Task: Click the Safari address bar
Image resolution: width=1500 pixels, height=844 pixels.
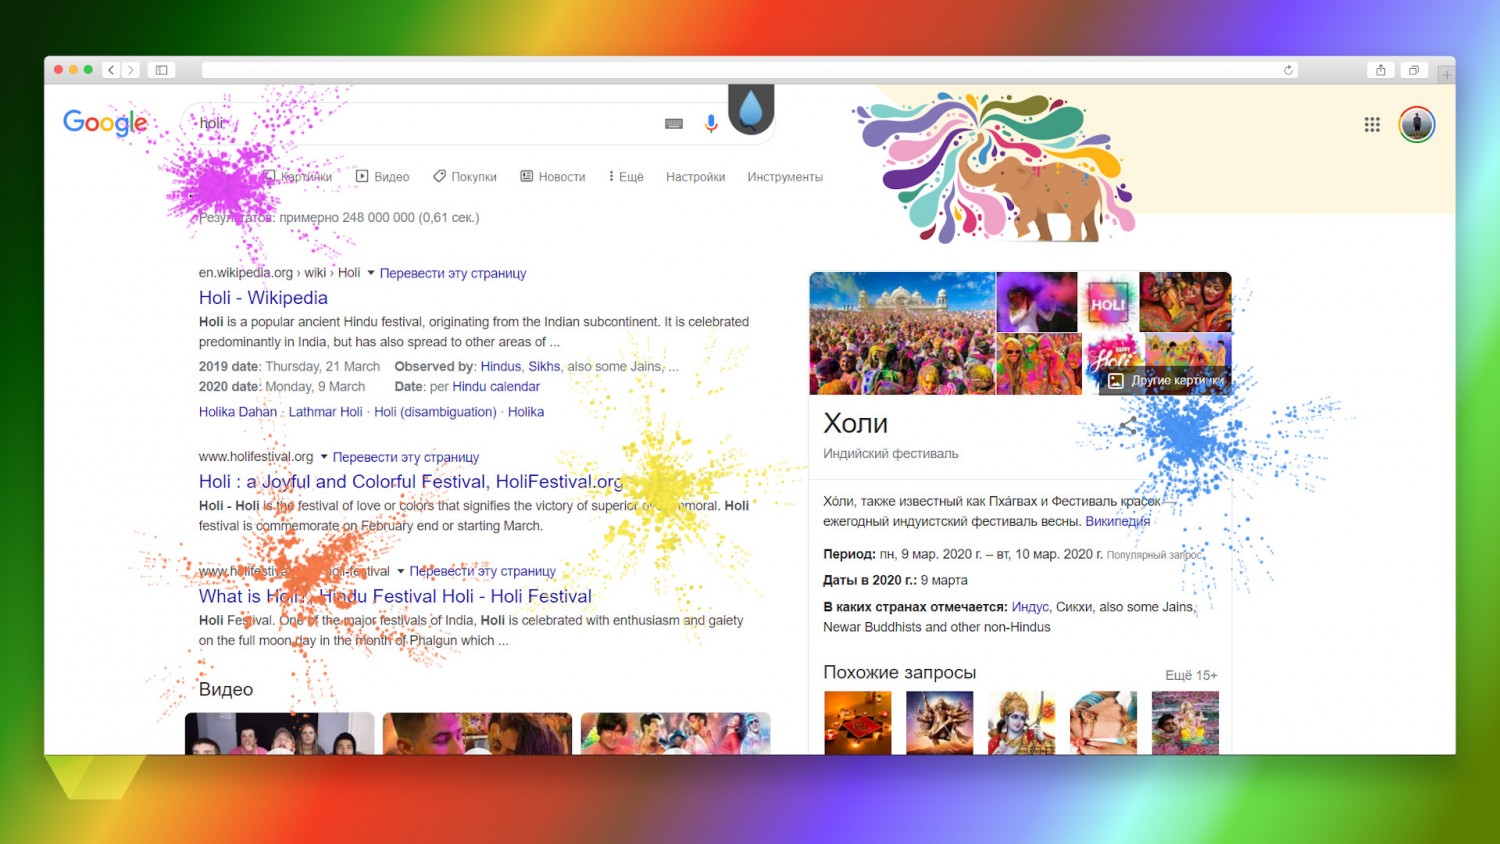Action: click(750, 70)
